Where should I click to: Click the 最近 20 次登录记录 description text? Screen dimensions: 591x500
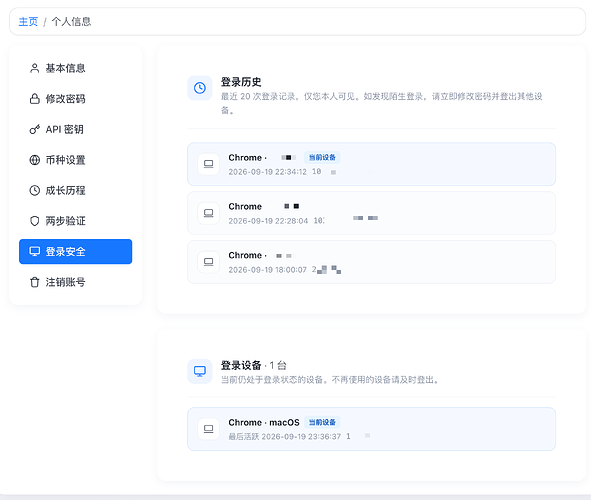coord(381,103)
